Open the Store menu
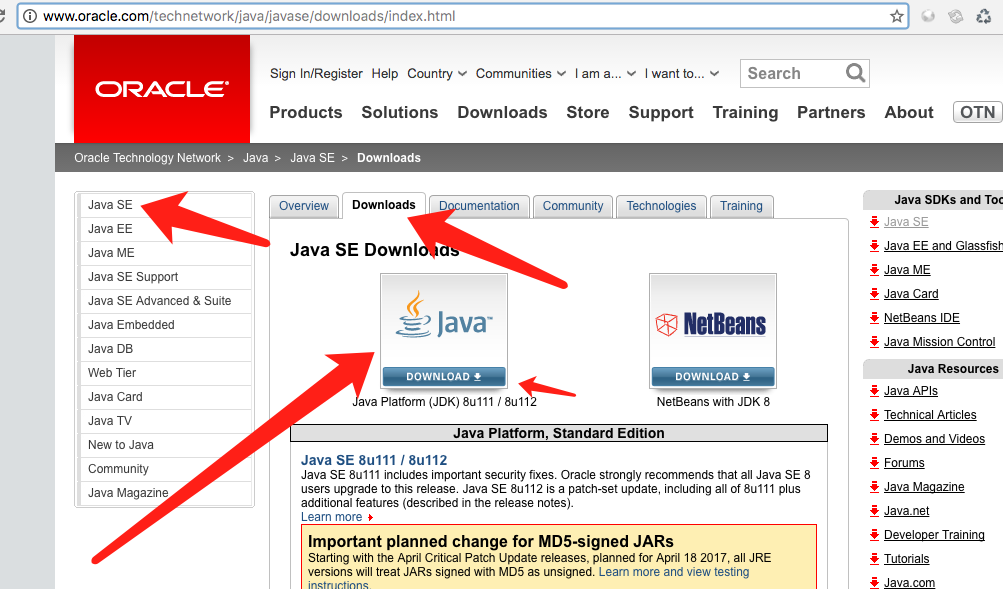 coord(588,112)
